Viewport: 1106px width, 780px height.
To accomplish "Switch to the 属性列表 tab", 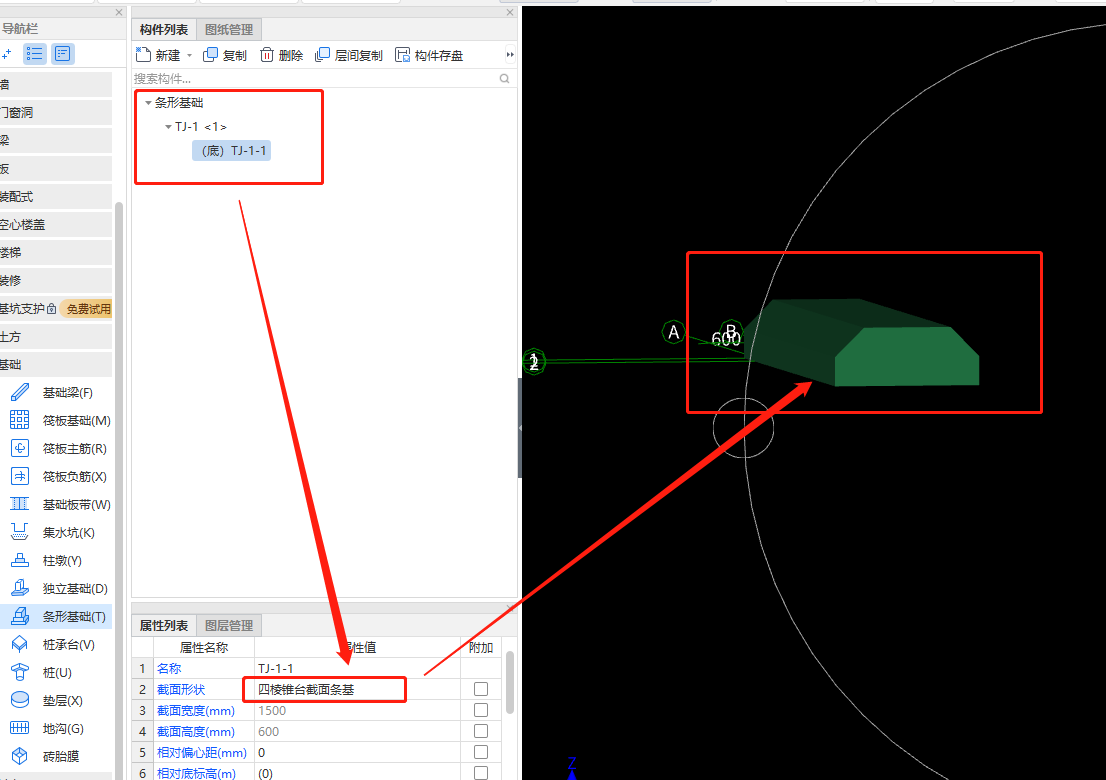I will (164, 626).
